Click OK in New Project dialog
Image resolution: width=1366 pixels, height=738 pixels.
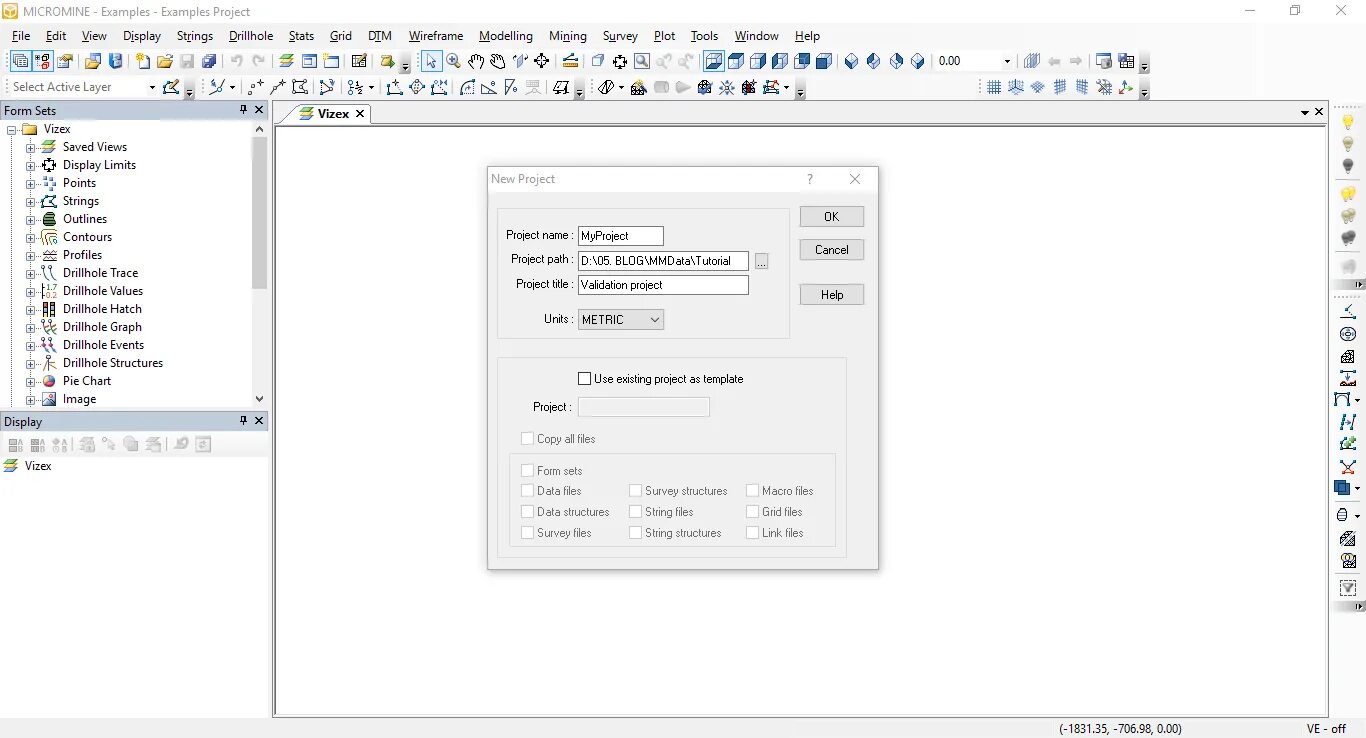click(832, 217)
